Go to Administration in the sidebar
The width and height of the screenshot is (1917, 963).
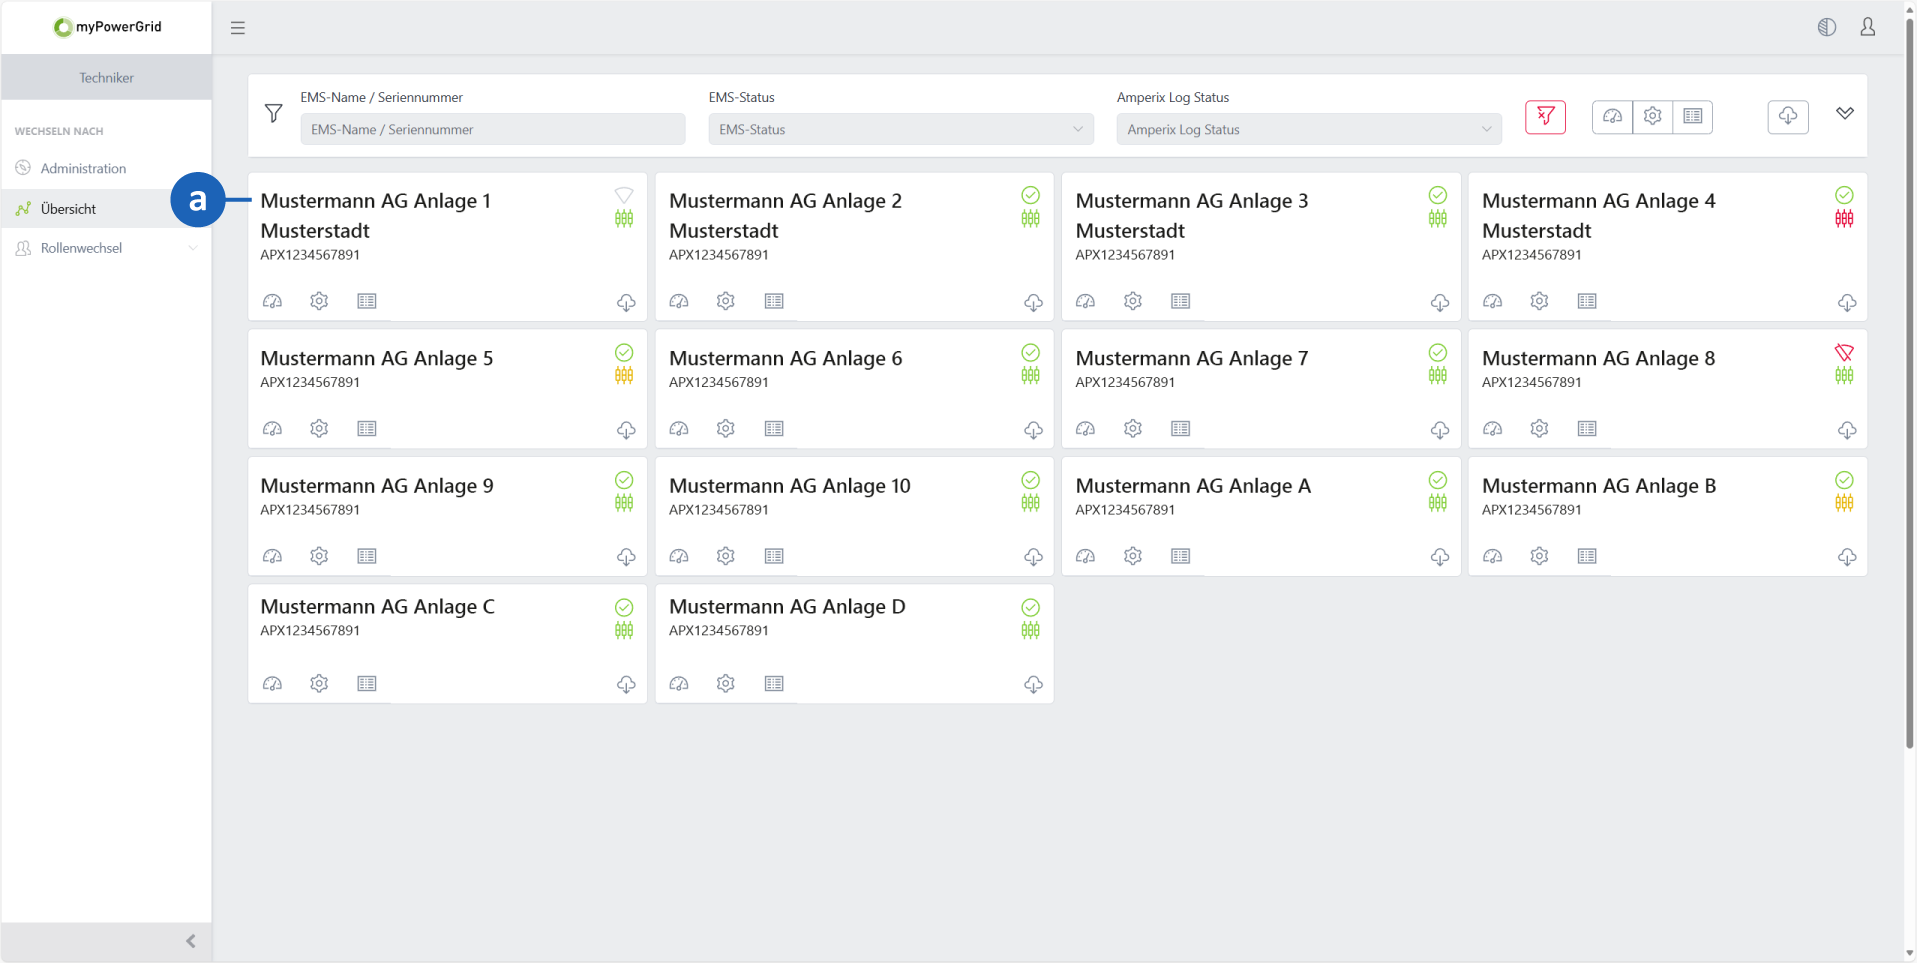83,168
